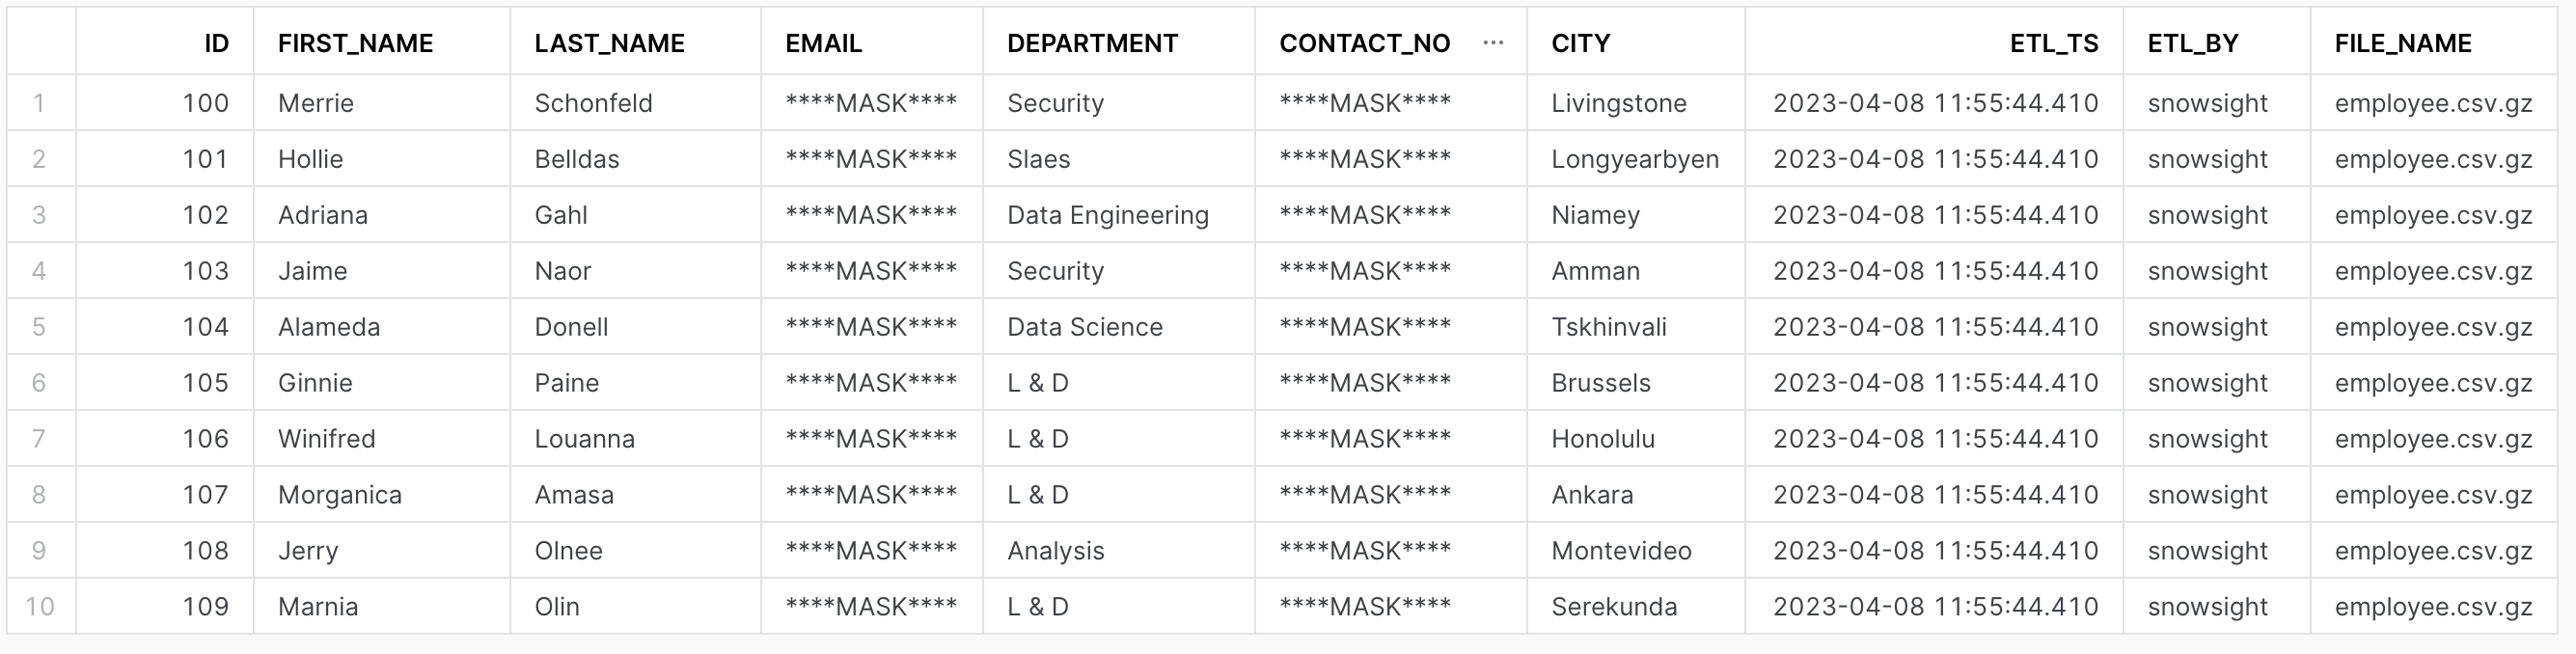
Task: Select the DEPARTMENT column header
Action: point(1091,42)
